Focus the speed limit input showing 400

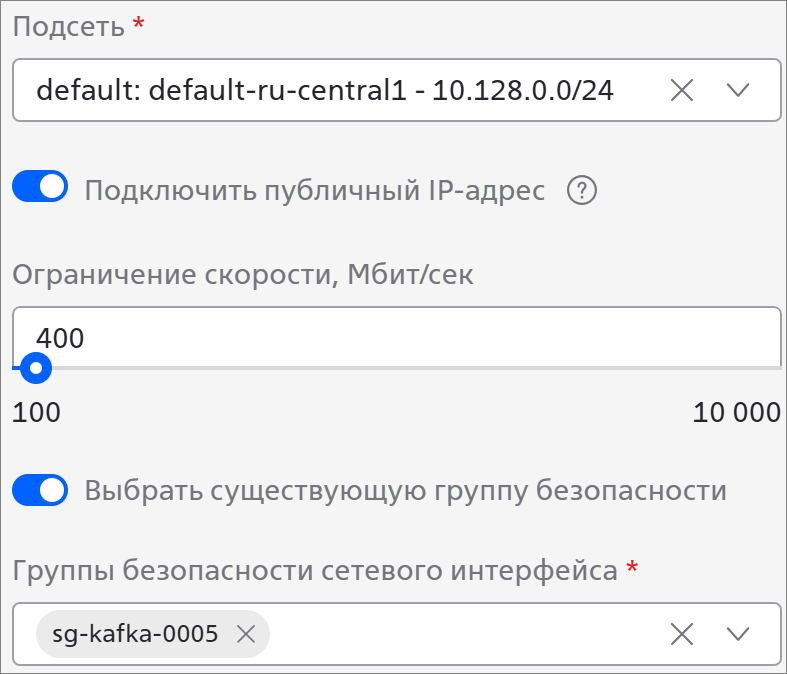[x=397, y=337]
